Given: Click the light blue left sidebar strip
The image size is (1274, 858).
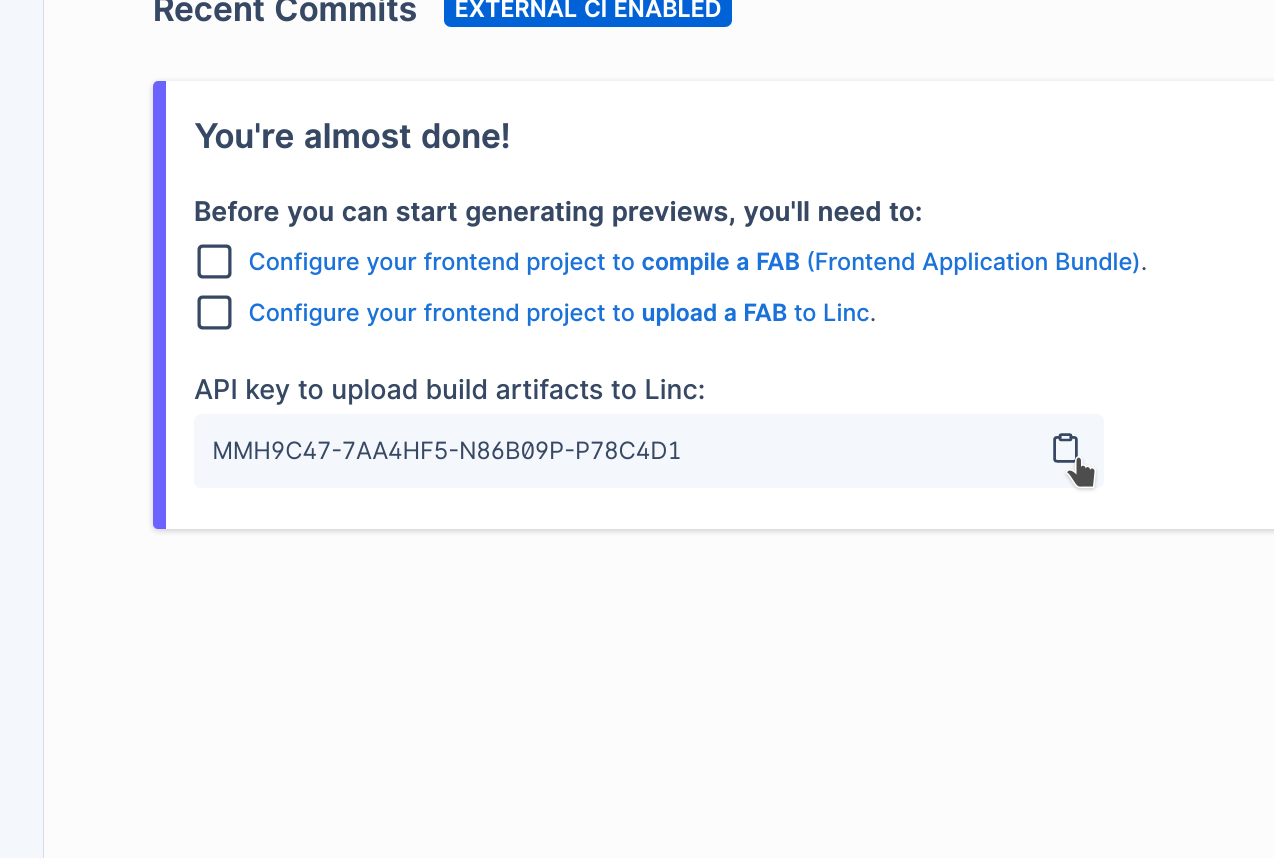Looking at the screenshot, I should click(21, 429).
